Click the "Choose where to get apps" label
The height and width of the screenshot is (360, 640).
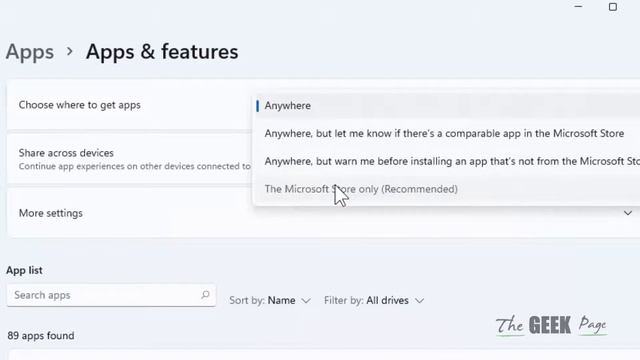(80, 105)
